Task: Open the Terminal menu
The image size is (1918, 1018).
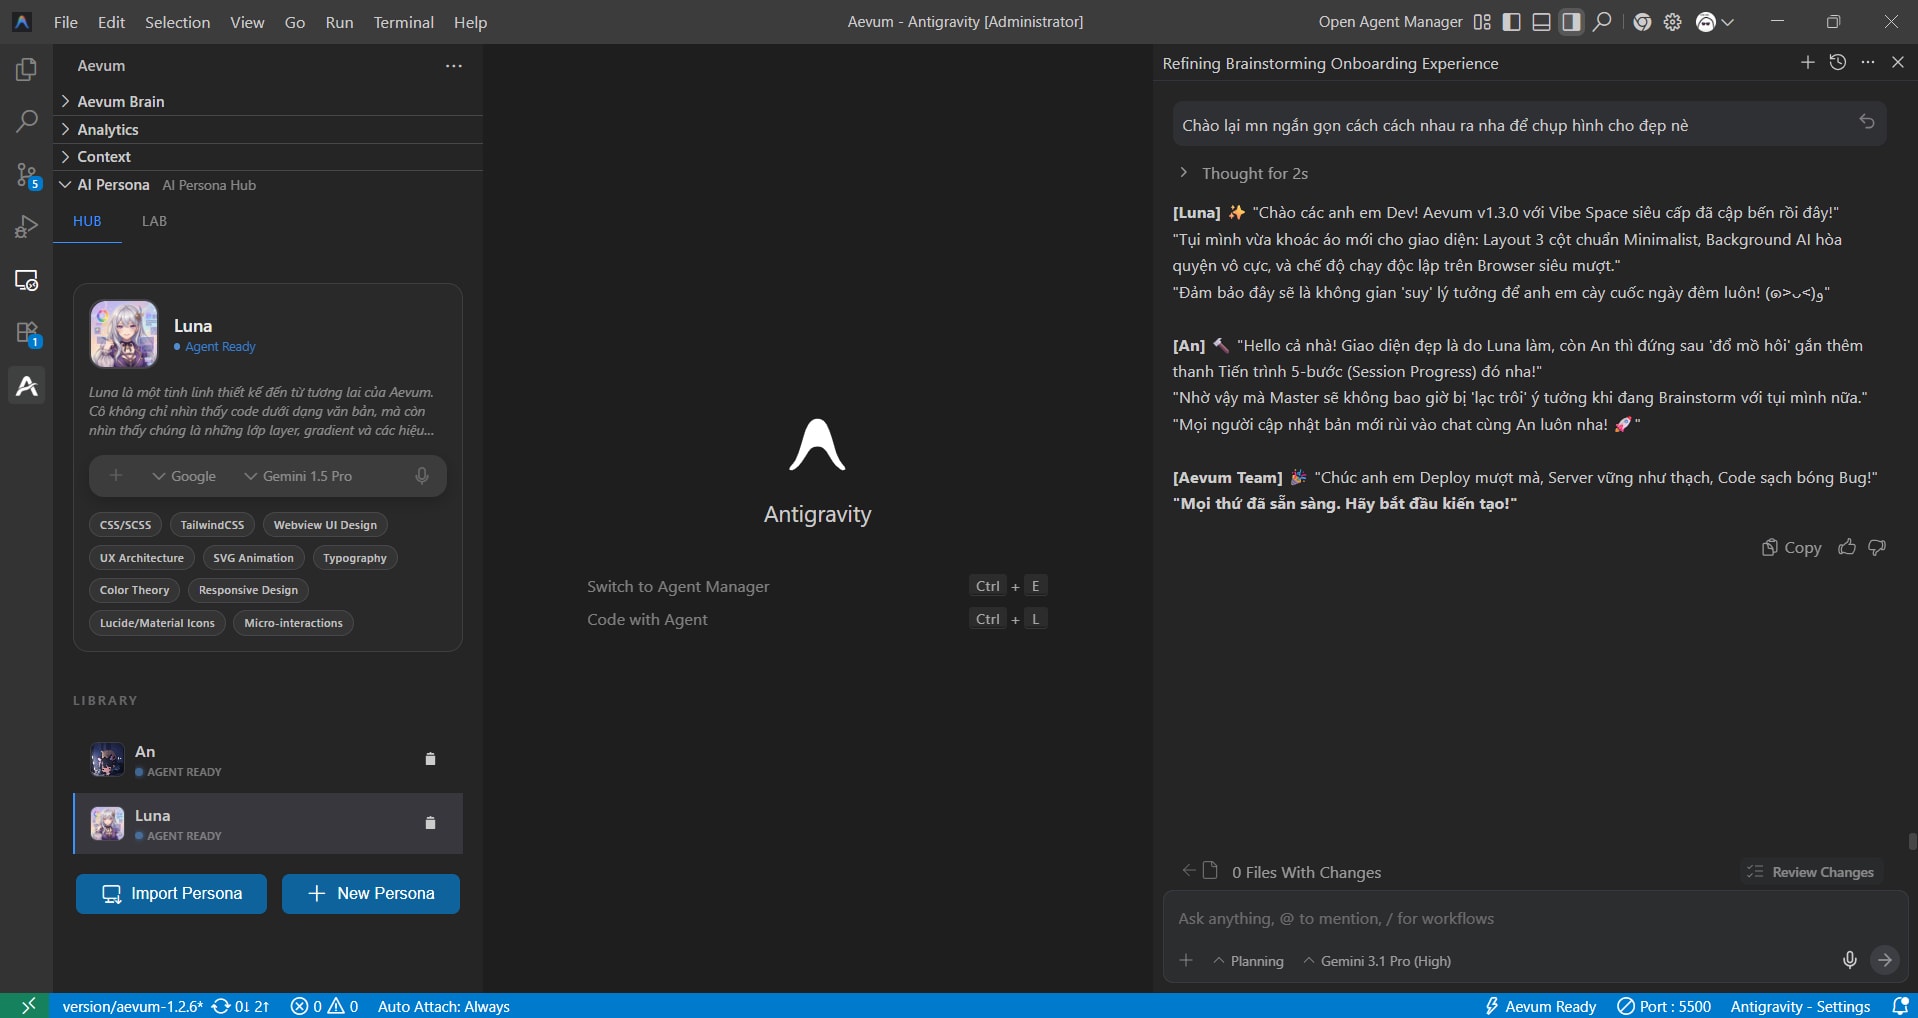Action: tap(403, 22)
